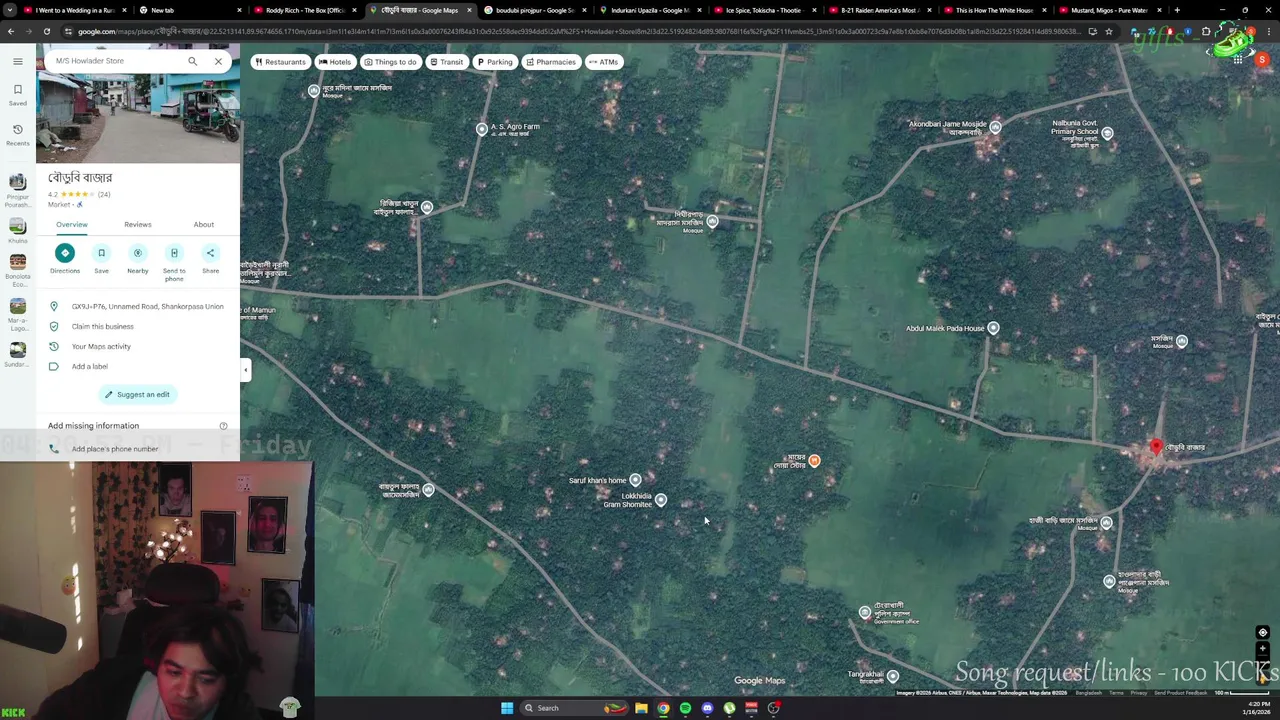Click the Suggest an edit button

(138, 394)
